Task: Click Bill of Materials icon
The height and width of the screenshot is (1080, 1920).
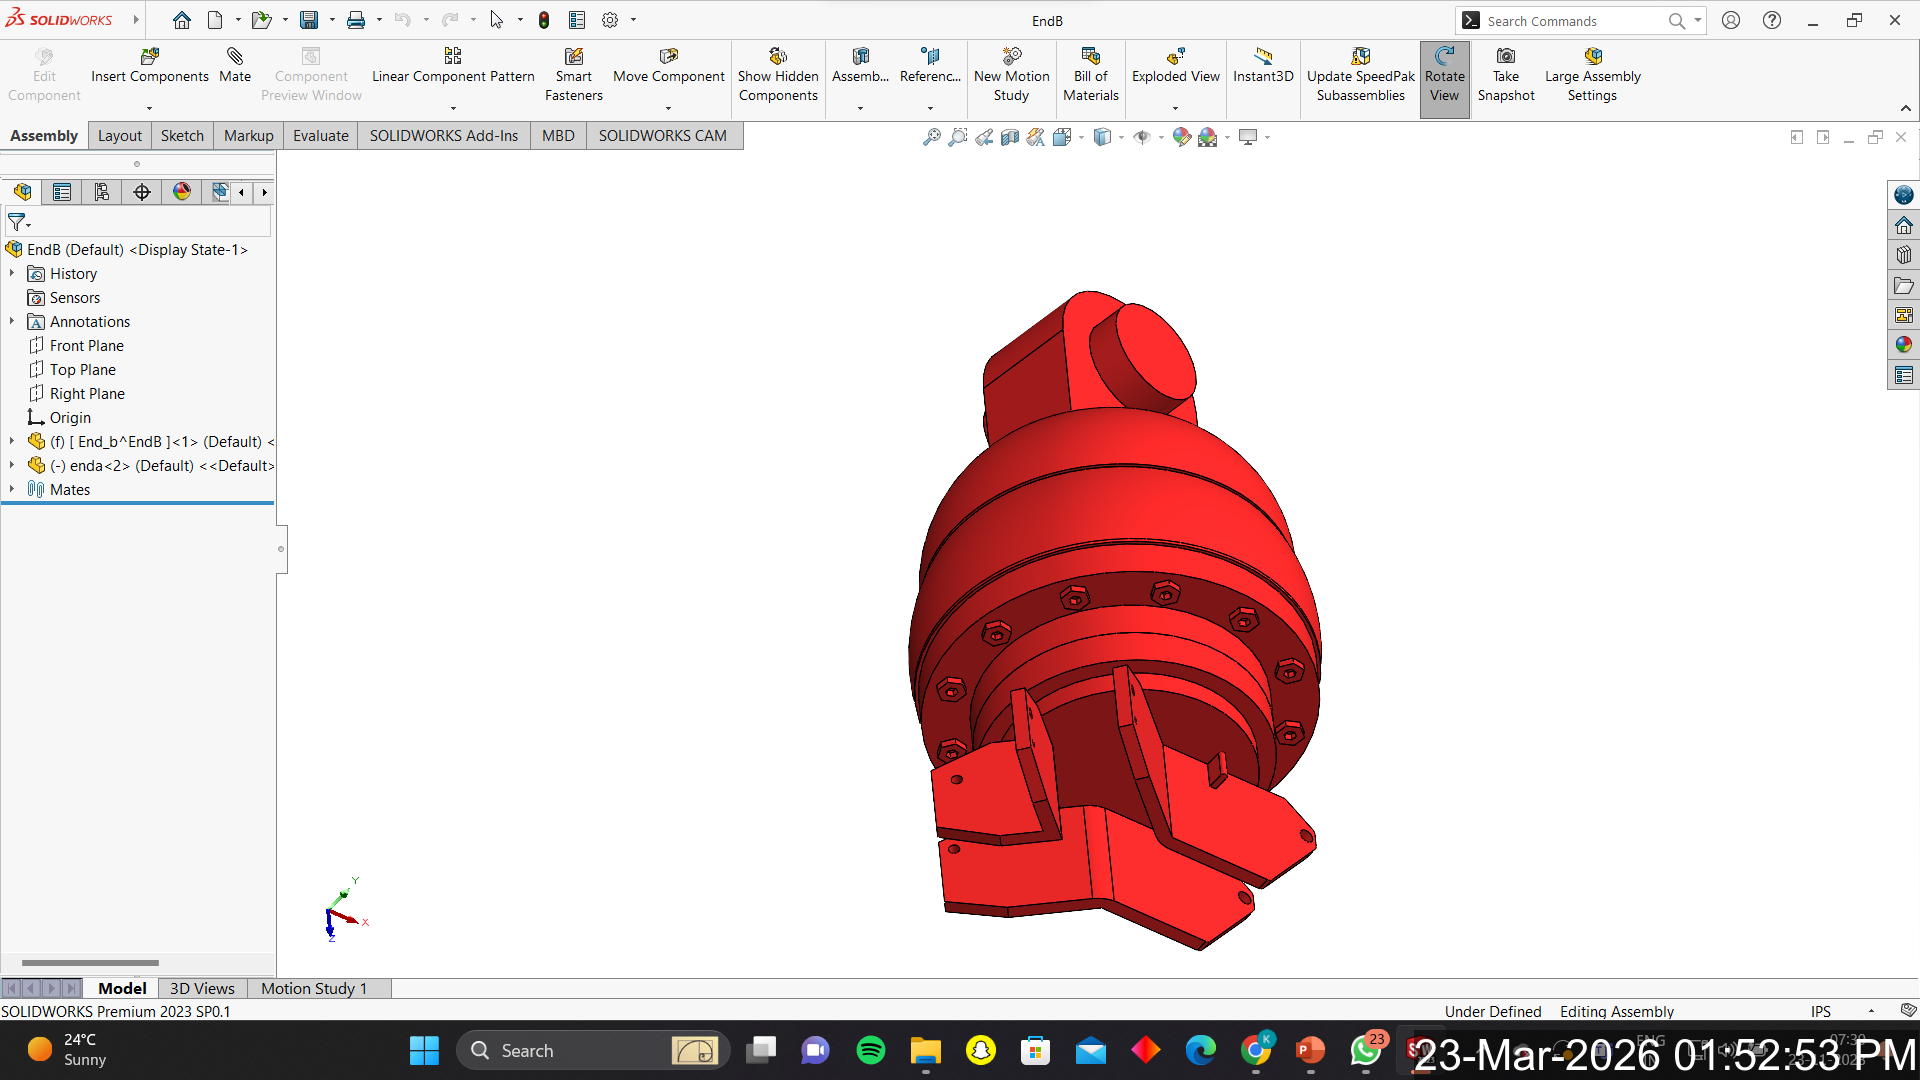Action: pos(1090,57)
